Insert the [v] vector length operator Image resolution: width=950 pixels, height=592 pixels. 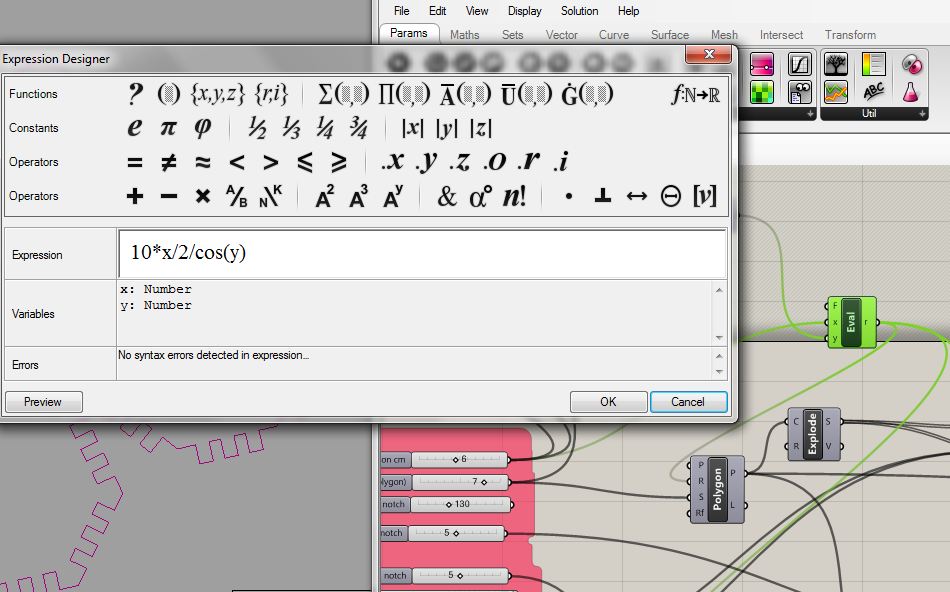click(705, 196)
